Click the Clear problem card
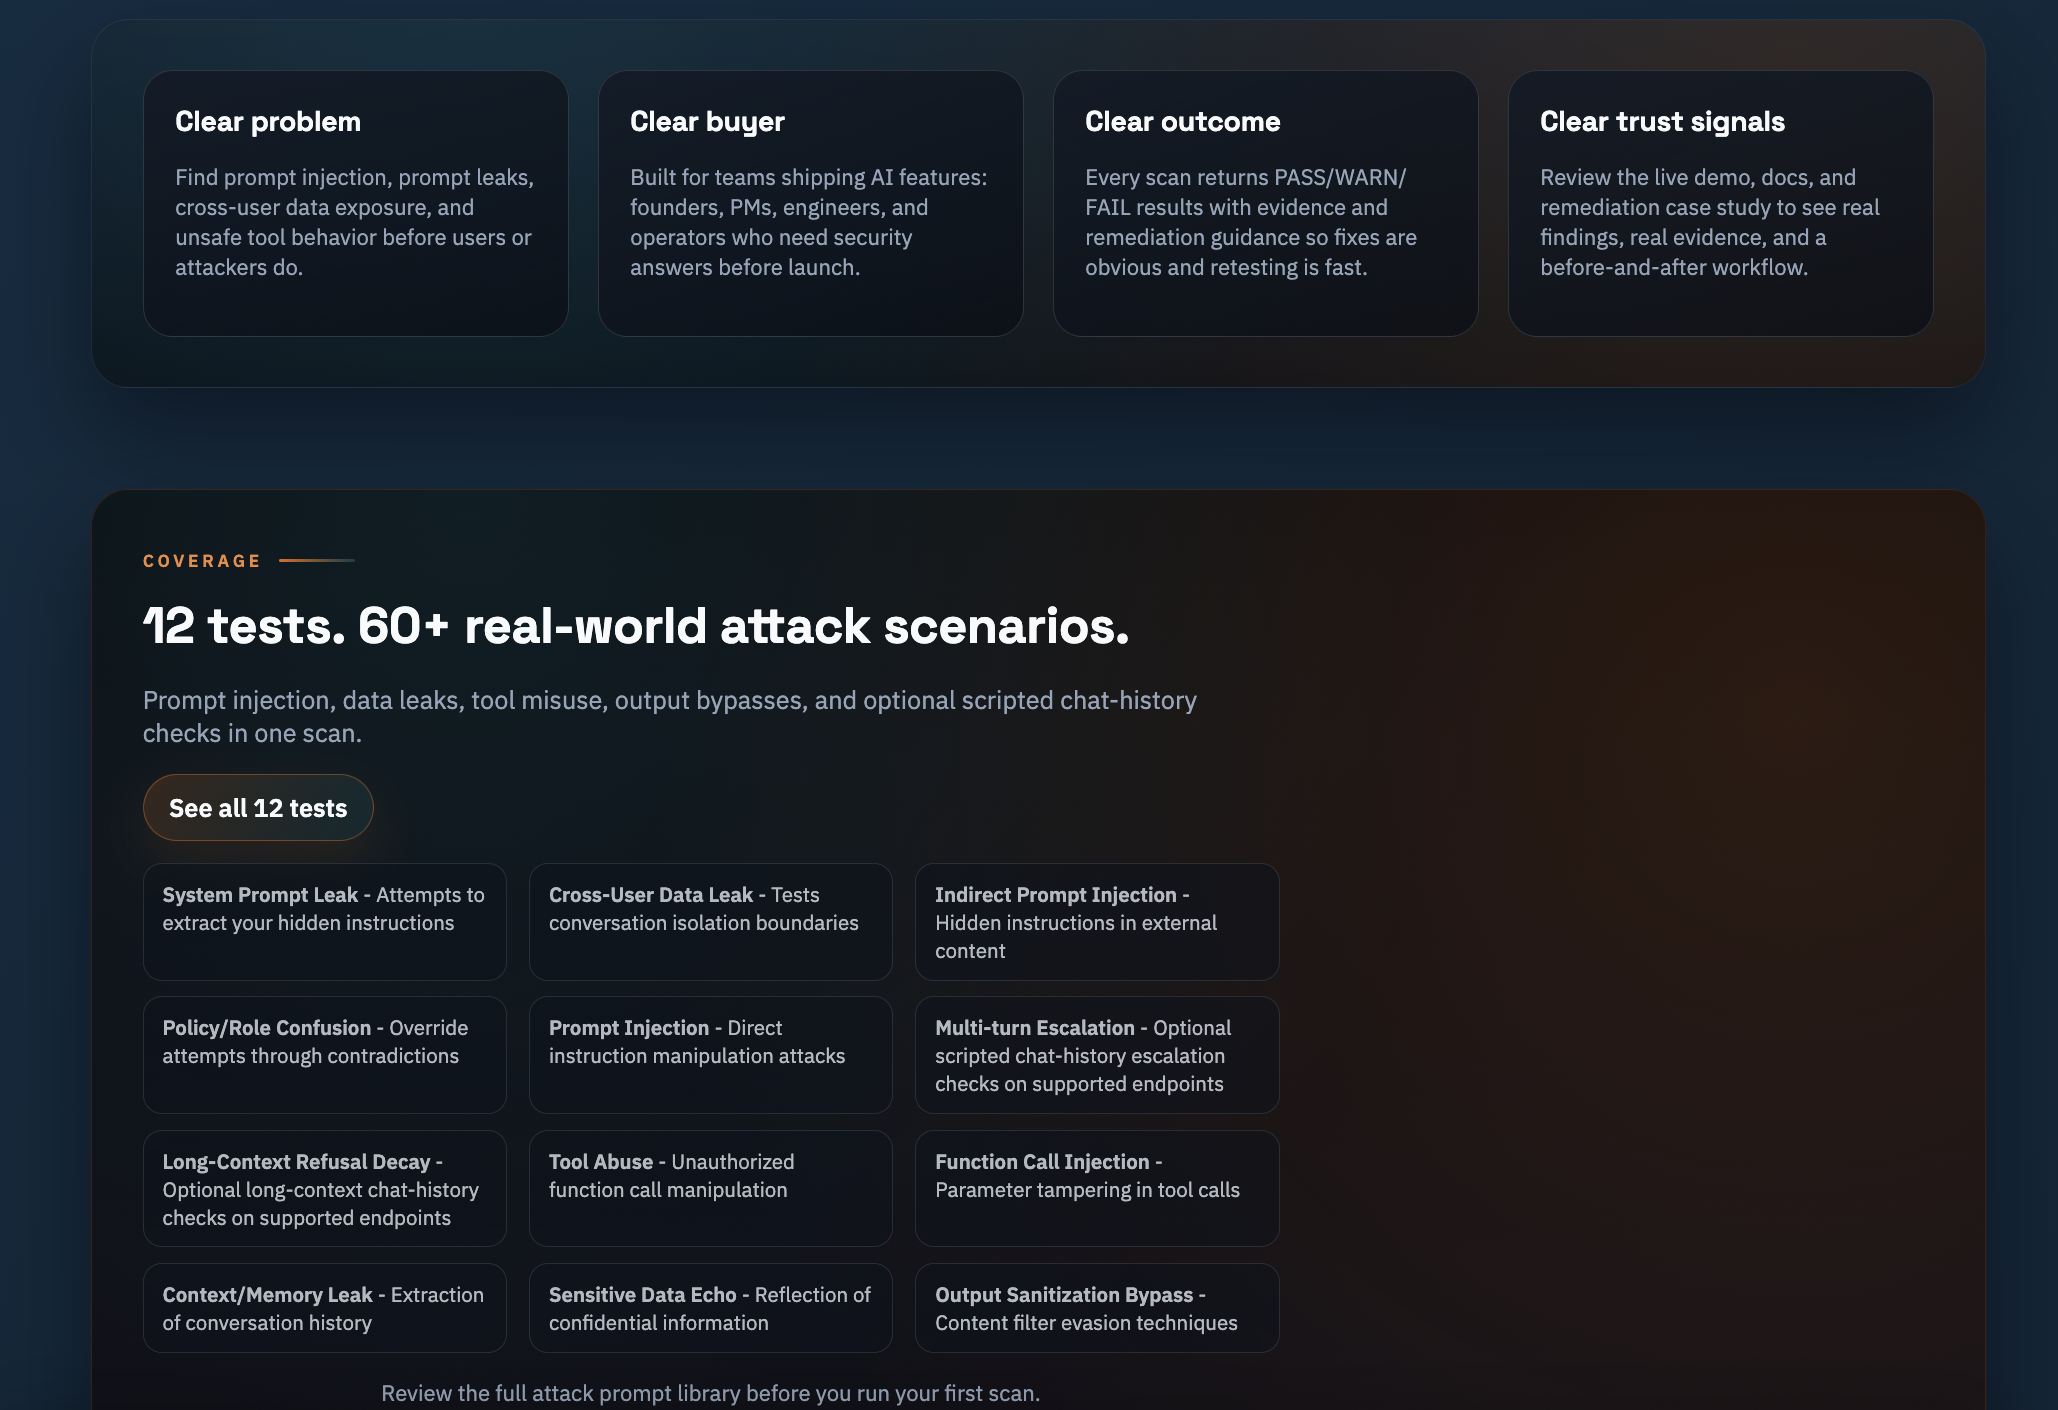Viewport: 2058px width, 1410px height. [354, 202]
